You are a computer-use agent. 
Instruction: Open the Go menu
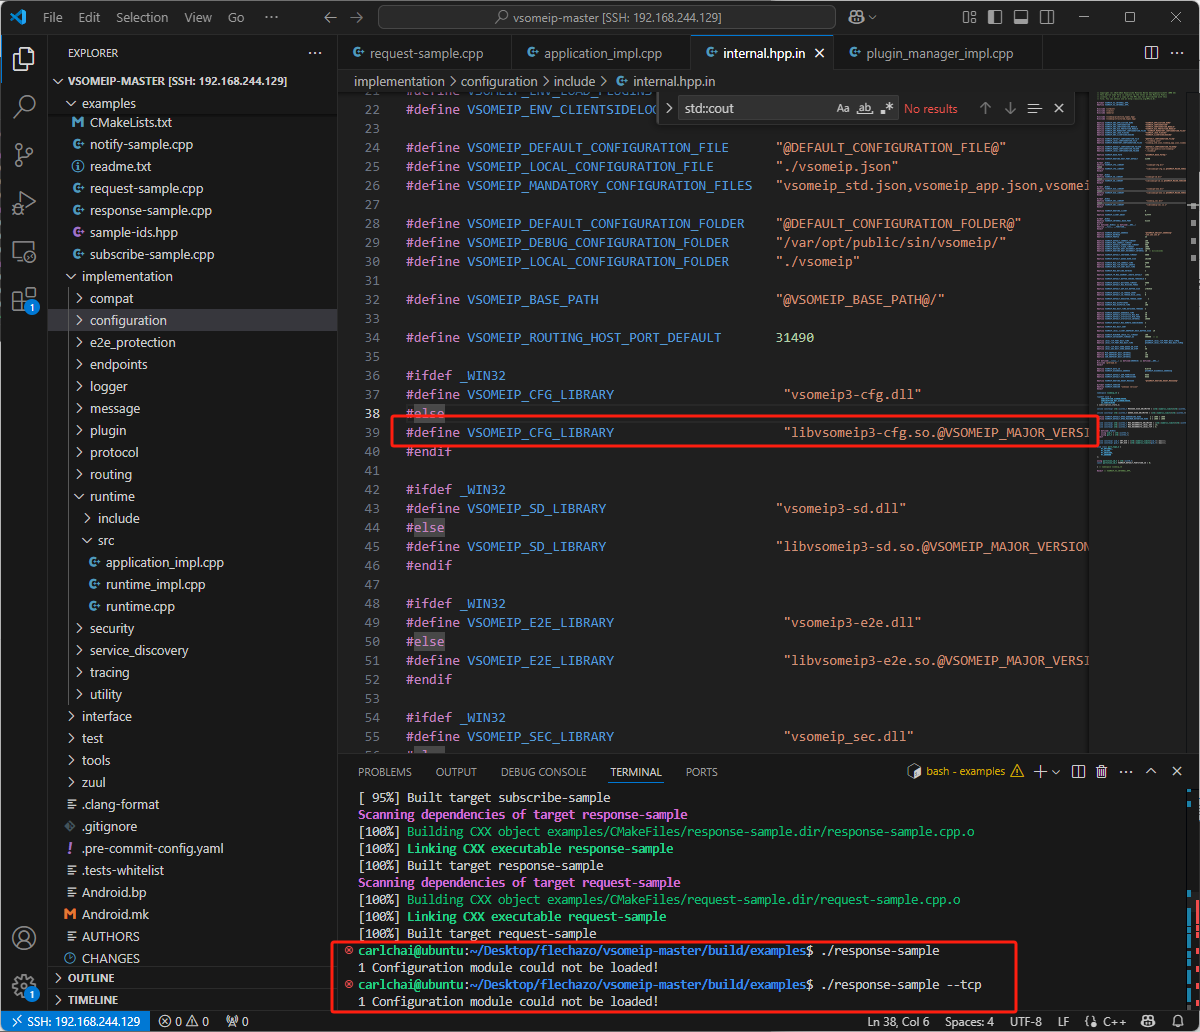tap(236, 17)
